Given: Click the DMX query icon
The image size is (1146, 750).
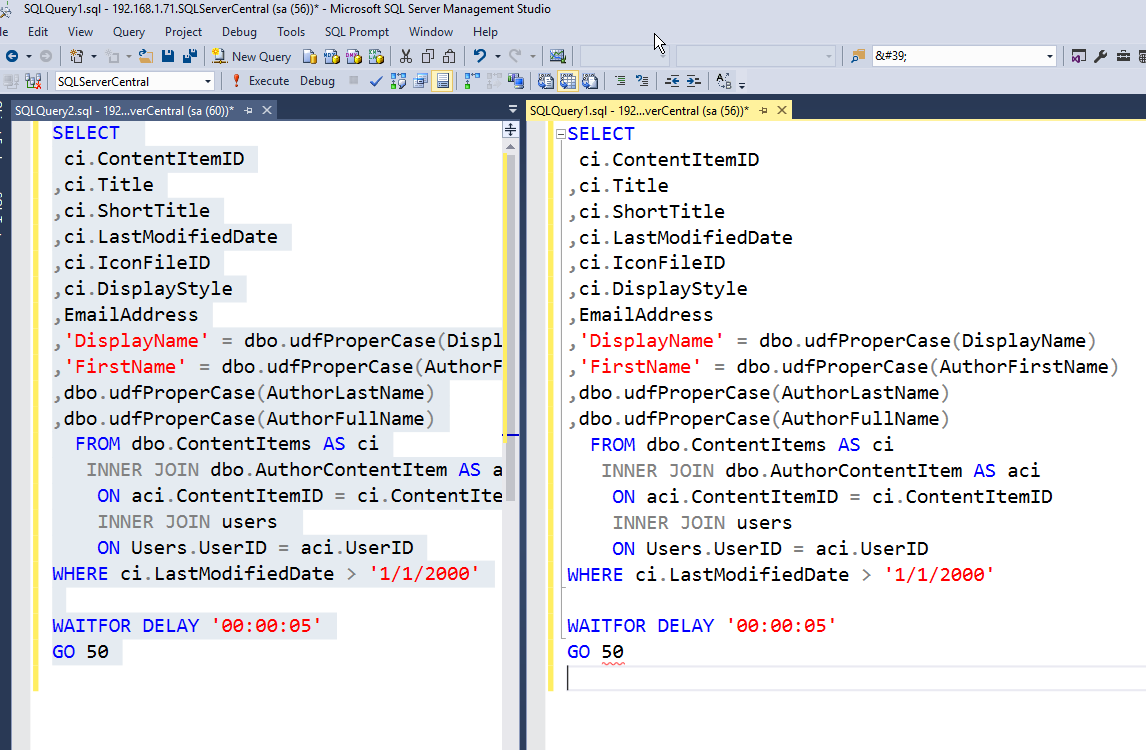Looking at the screenshot, I should (354, 56).
